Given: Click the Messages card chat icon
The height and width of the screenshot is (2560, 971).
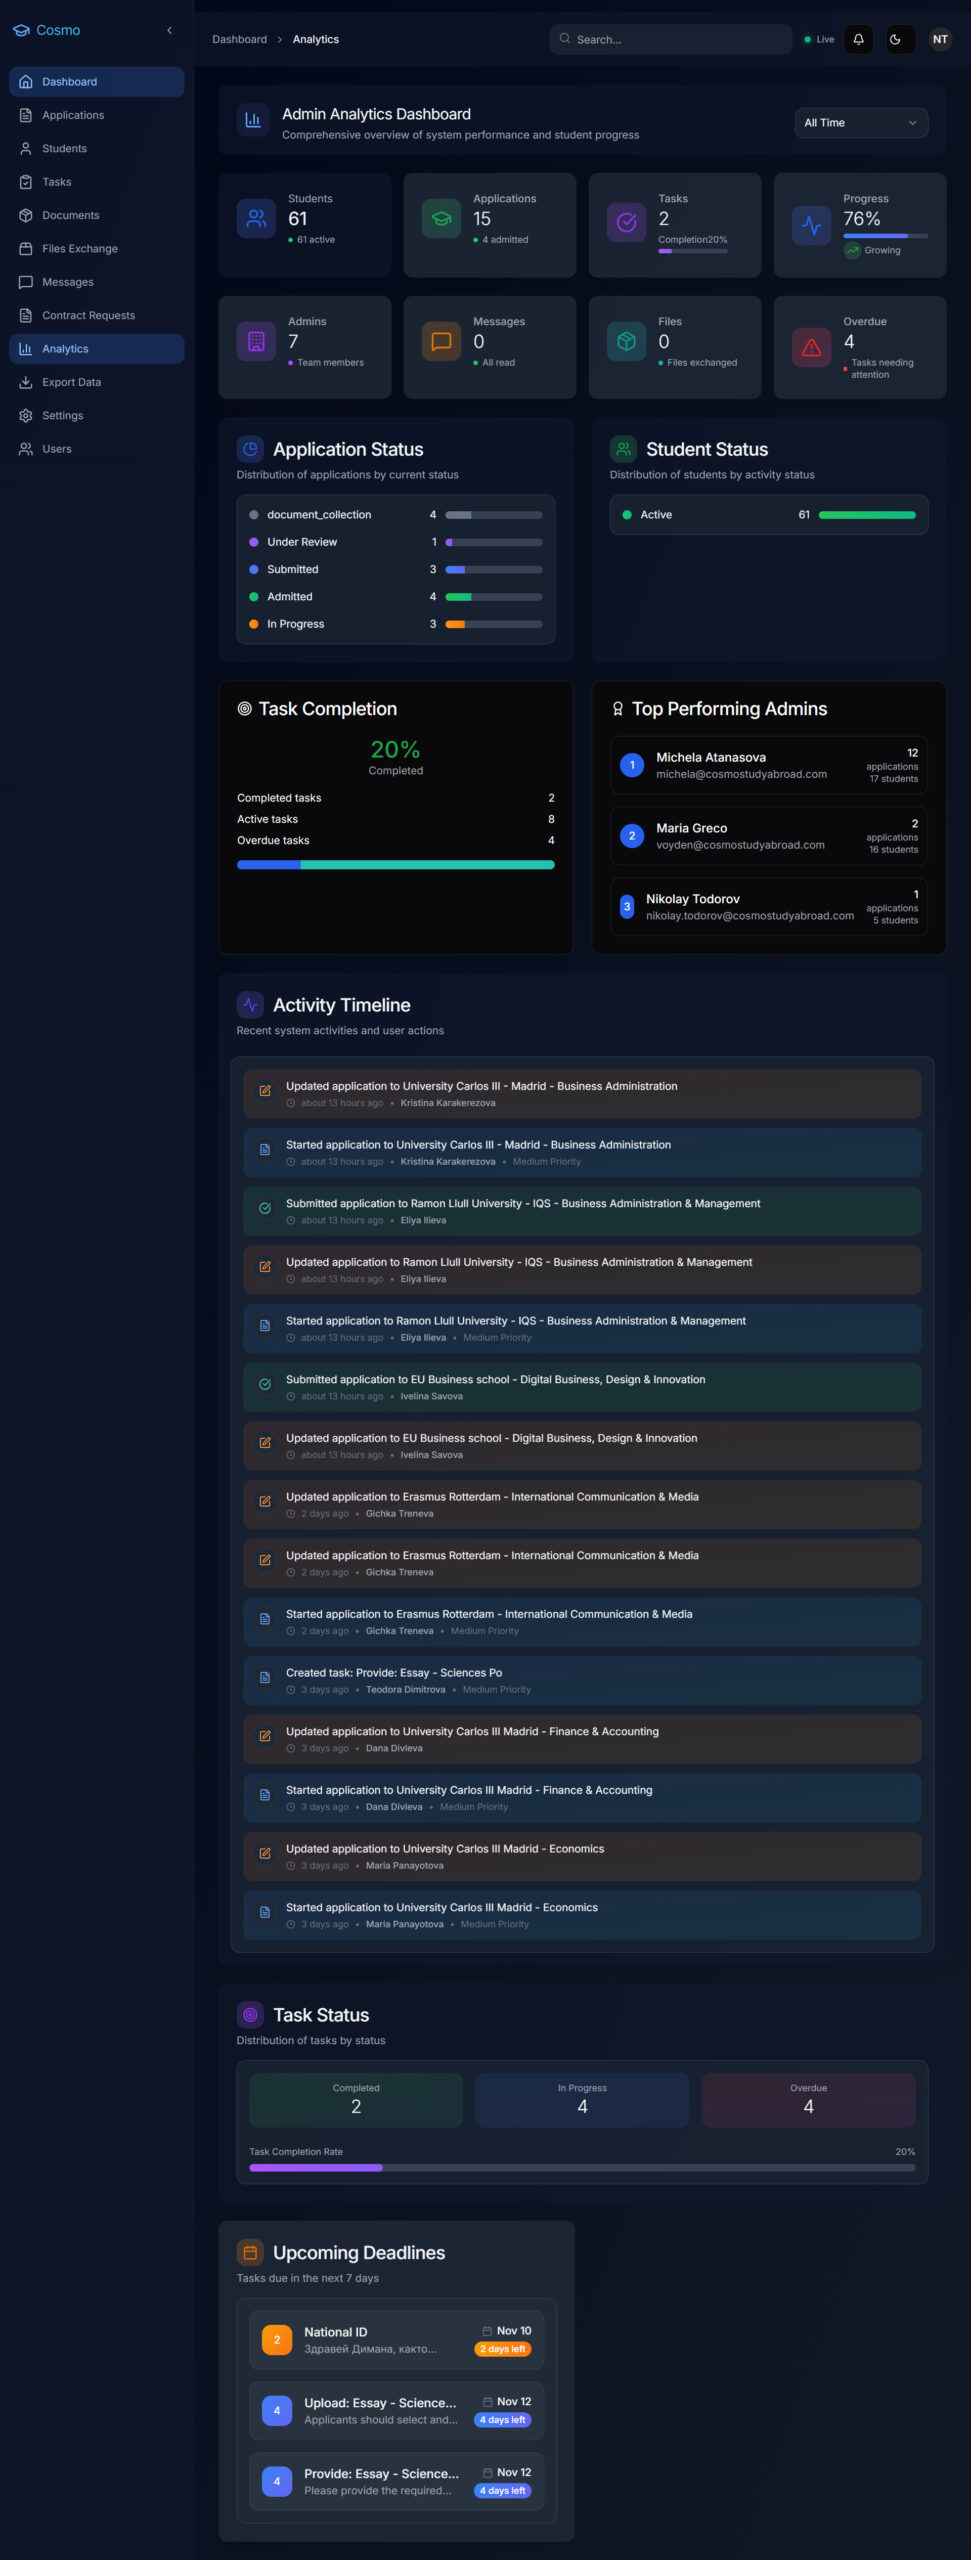Looking at the screenshot, I should [x=441, y=342].
